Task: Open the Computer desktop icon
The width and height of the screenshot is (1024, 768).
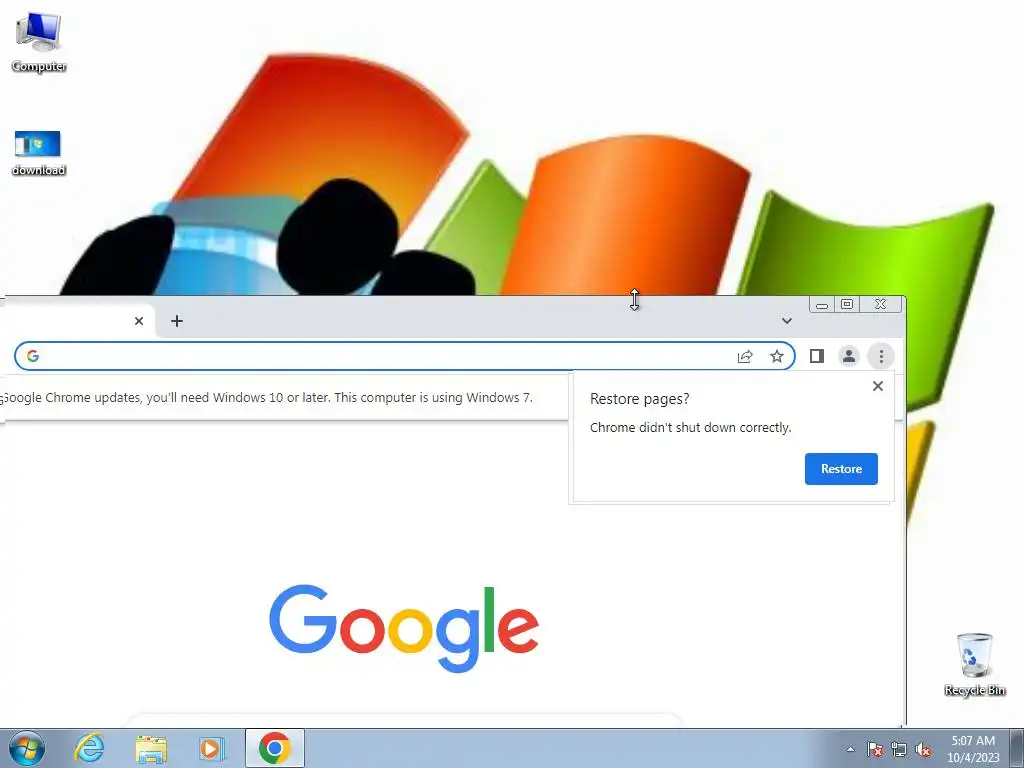Action: point(39,41)
